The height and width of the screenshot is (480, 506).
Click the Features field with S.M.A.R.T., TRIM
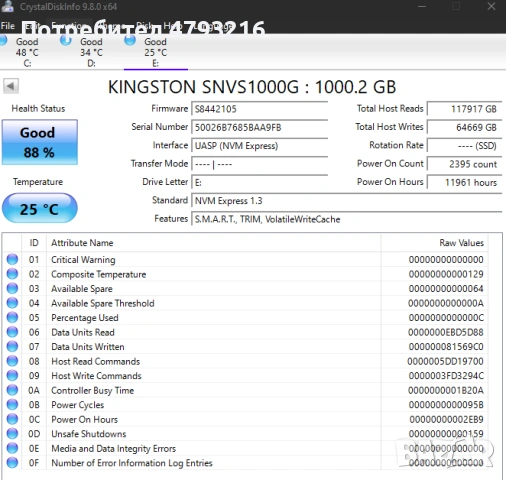point(347,219)
